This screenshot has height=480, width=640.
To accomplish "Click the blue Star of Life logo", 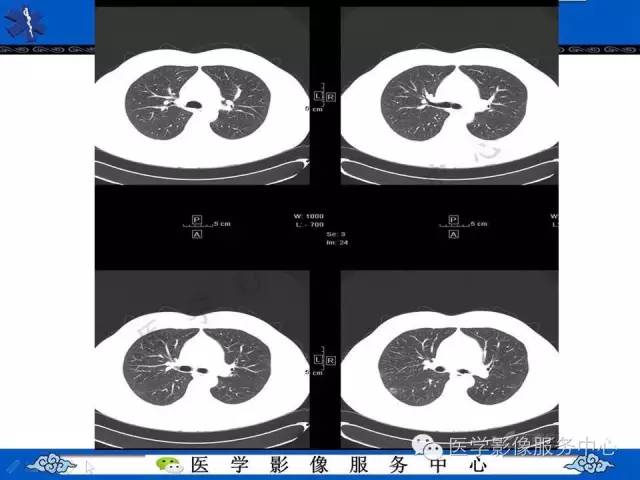I will tap(26, 23).
